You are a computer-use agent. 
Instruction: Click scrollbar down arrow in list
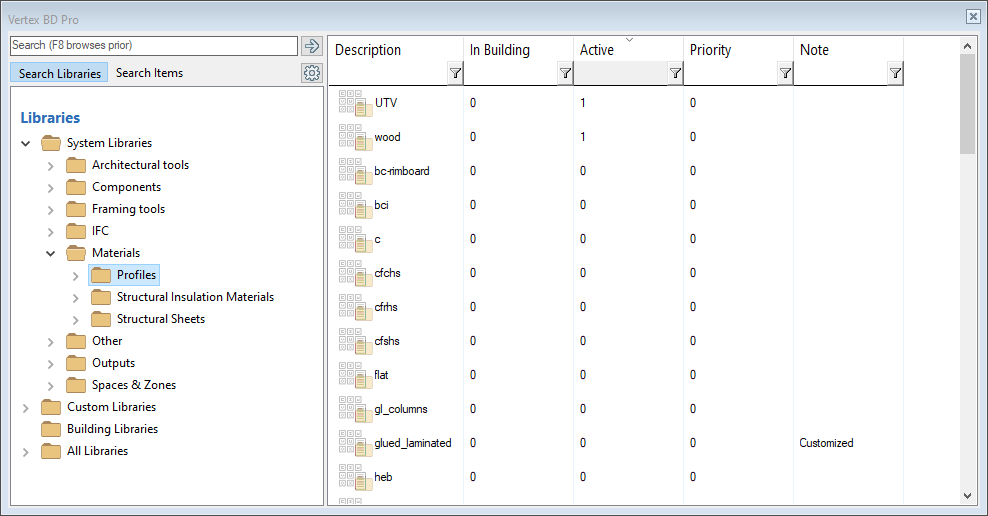pyautogui.click(x=967, y=495)
